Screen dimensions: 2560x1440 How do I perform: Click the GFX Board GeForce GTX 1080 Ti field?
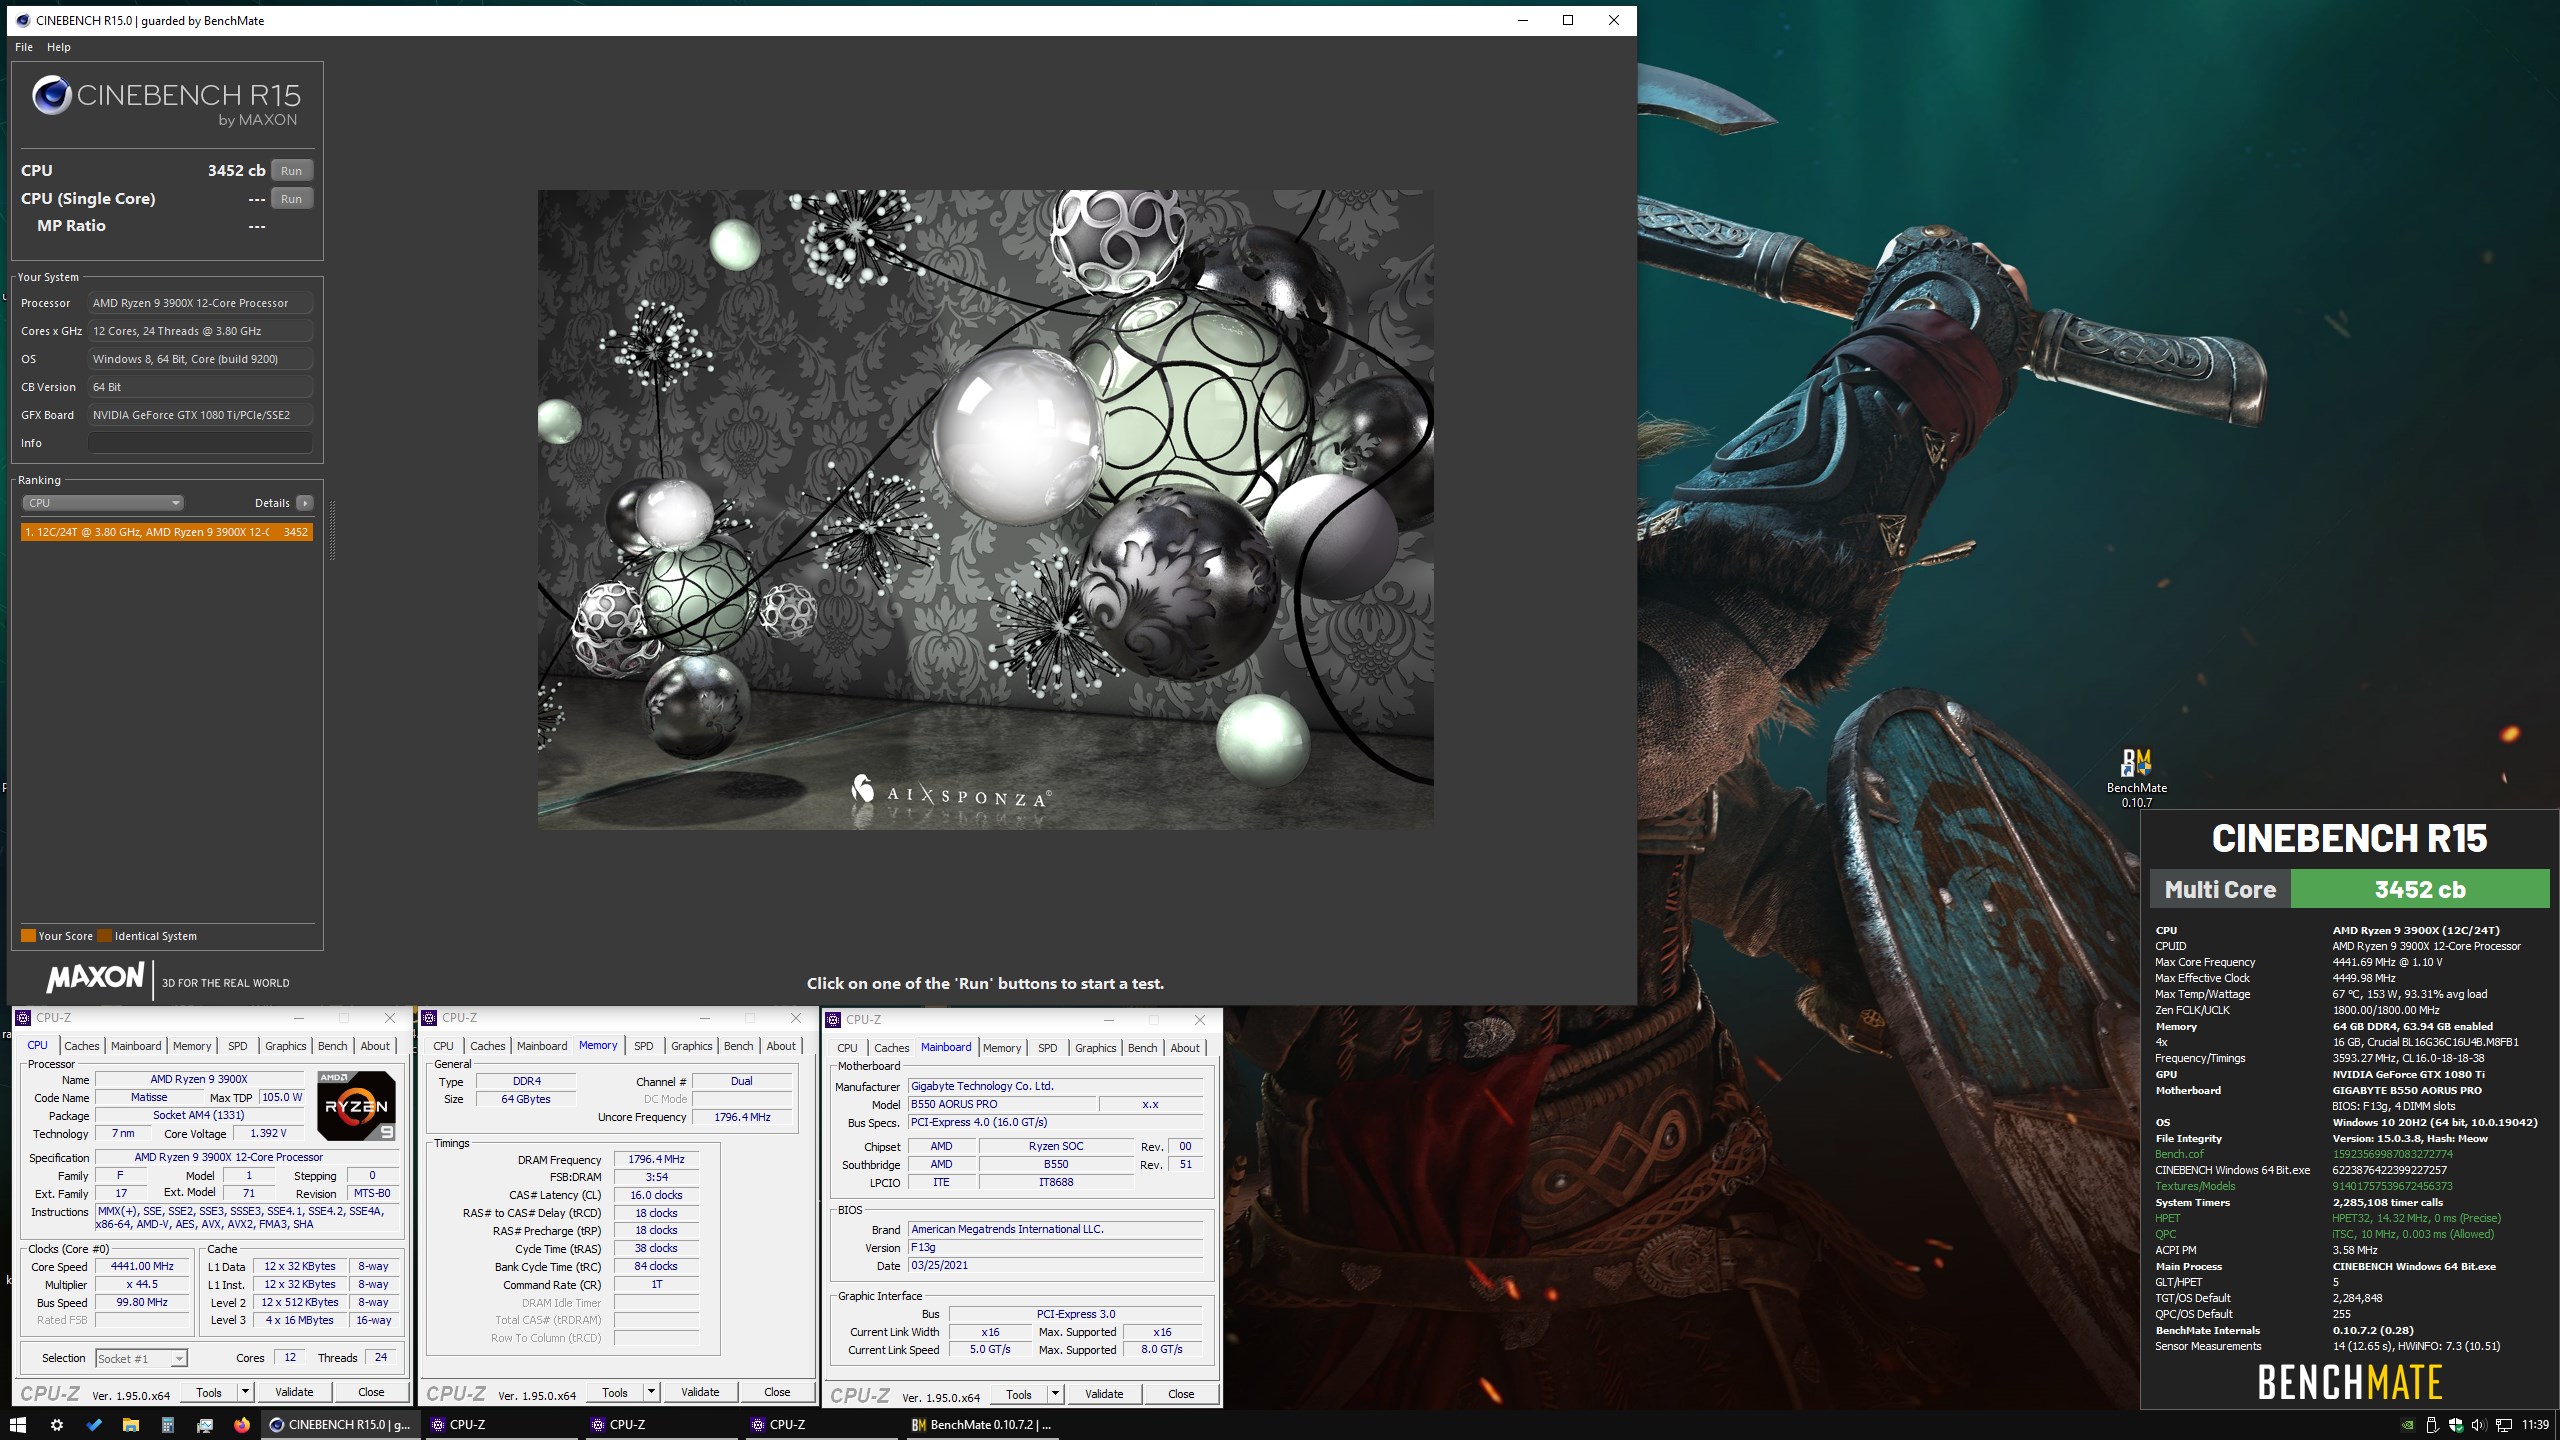(x=200, y=415)
